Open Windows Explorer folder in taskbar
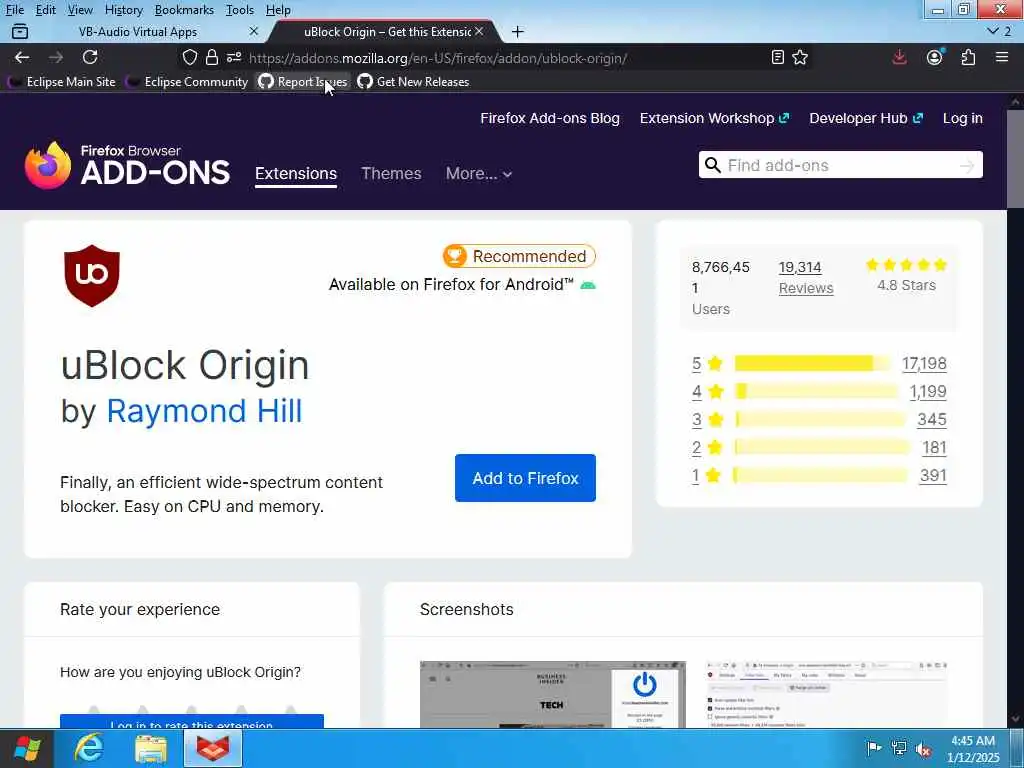Image resolution: width=1024 pixels, height=768 pixels. point(151,749)
